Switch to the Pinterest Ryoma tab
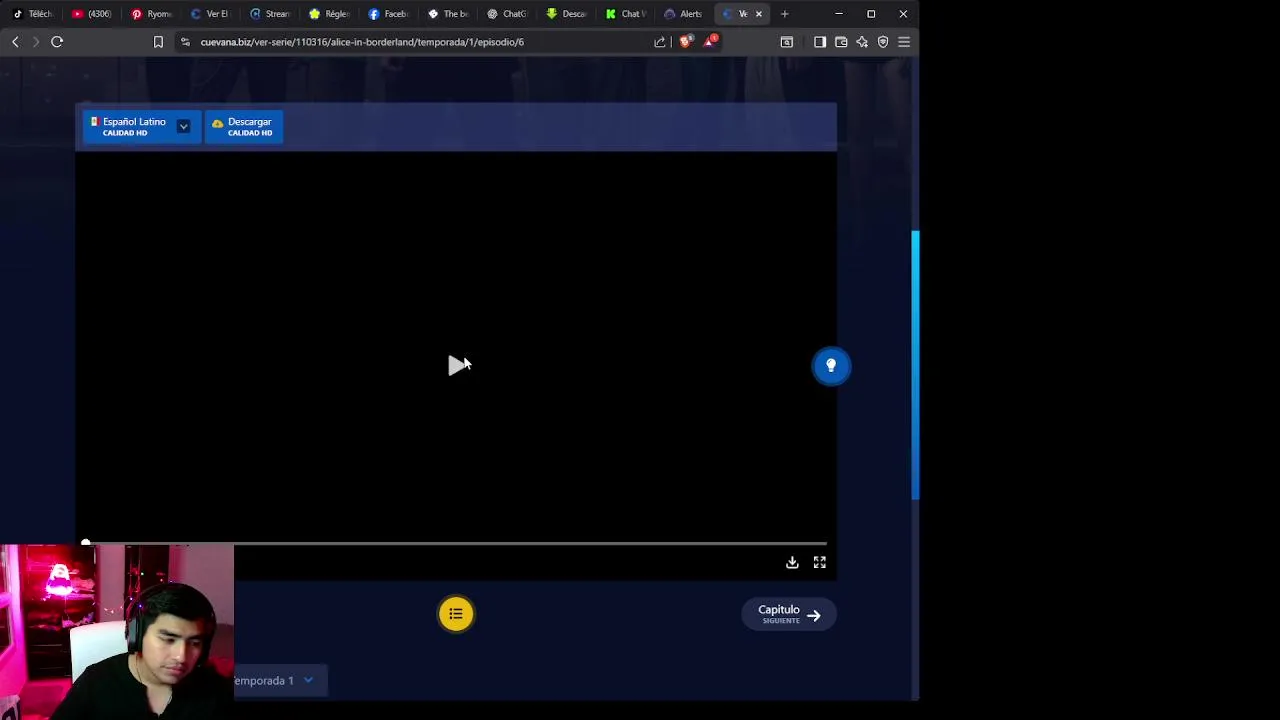Image resolution: width=1280 pixels, height=720 pixels. pos(152,14)
